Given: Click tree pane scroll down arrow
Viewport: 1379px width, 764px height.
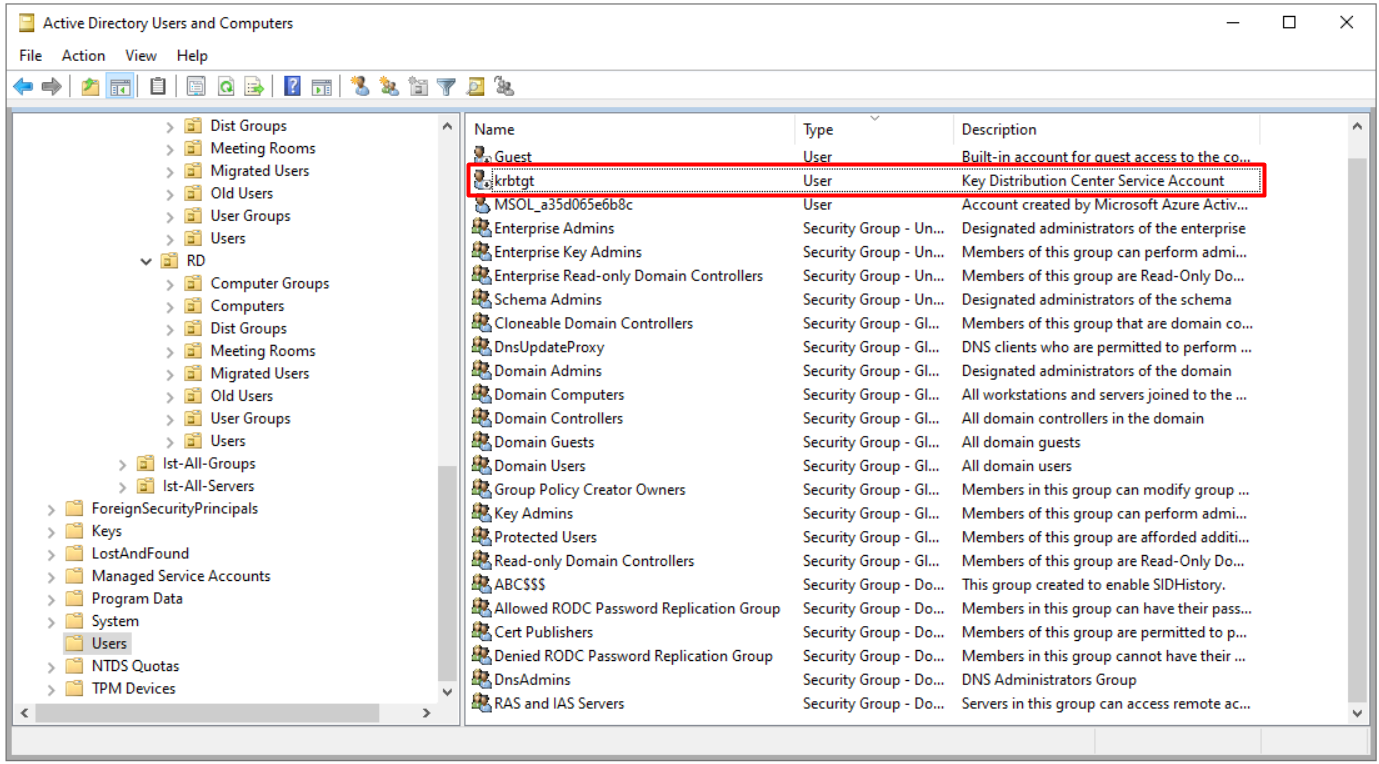Looking at the screenshot, I should click(x=447, y=692).
